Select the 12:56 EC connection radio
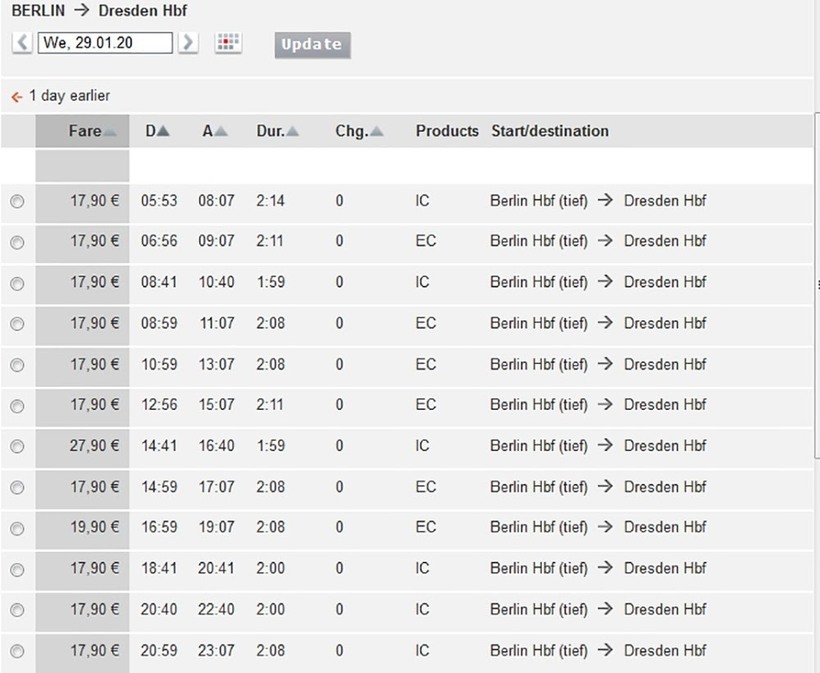The width and height of the screenshot is (820, 673). (x=17, y=406)
